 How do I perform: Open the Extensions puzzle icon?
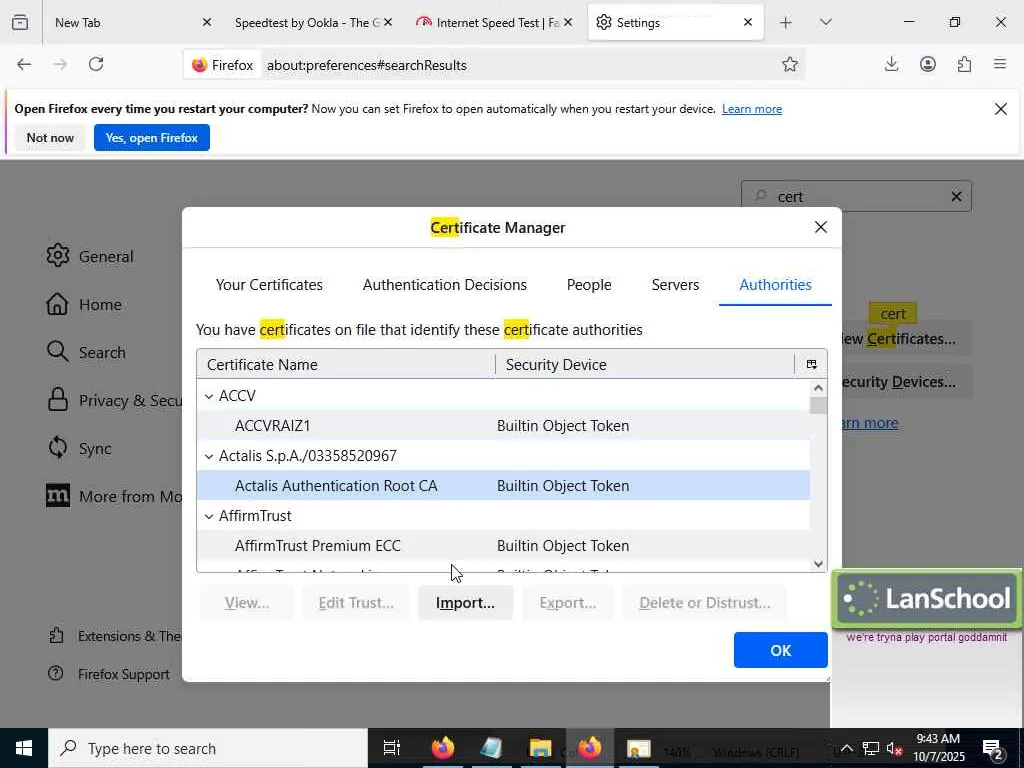964,64
